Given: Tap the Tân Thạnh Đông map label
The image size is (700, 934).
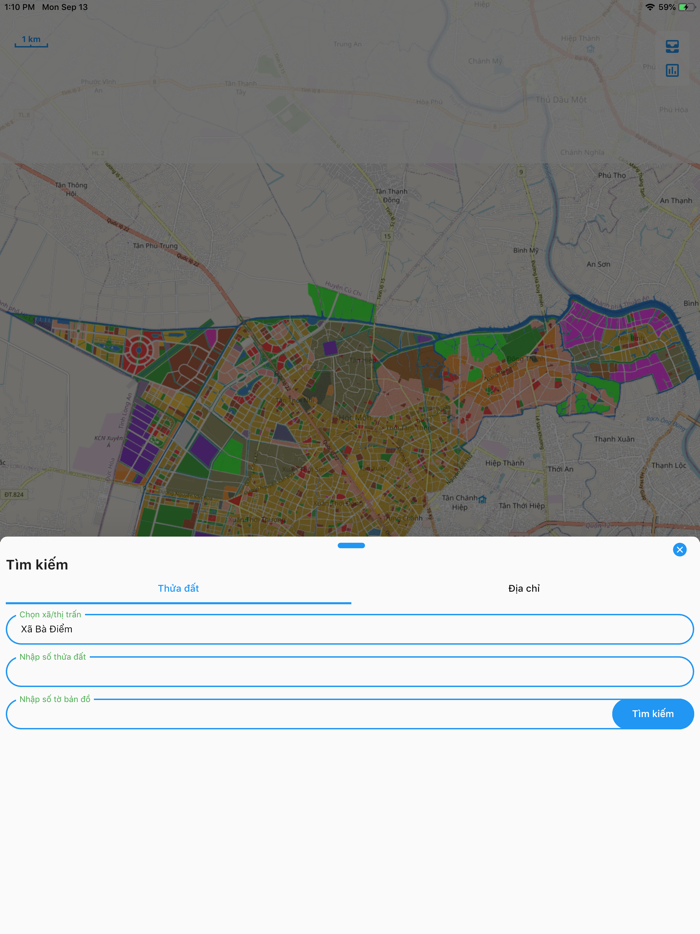Looking at the screenshot, I should pyautogui.click(x=391, y=195).
